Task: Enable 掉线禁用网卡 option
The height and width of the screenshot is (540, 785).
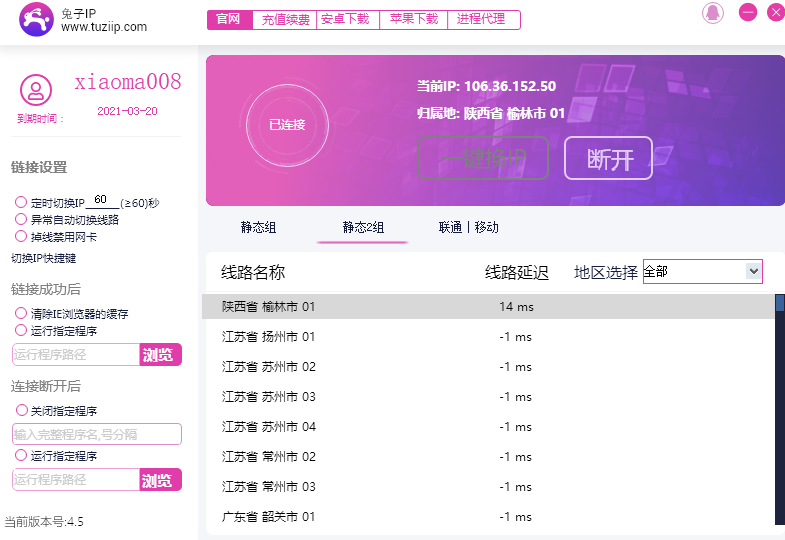Action: [21, 236]
